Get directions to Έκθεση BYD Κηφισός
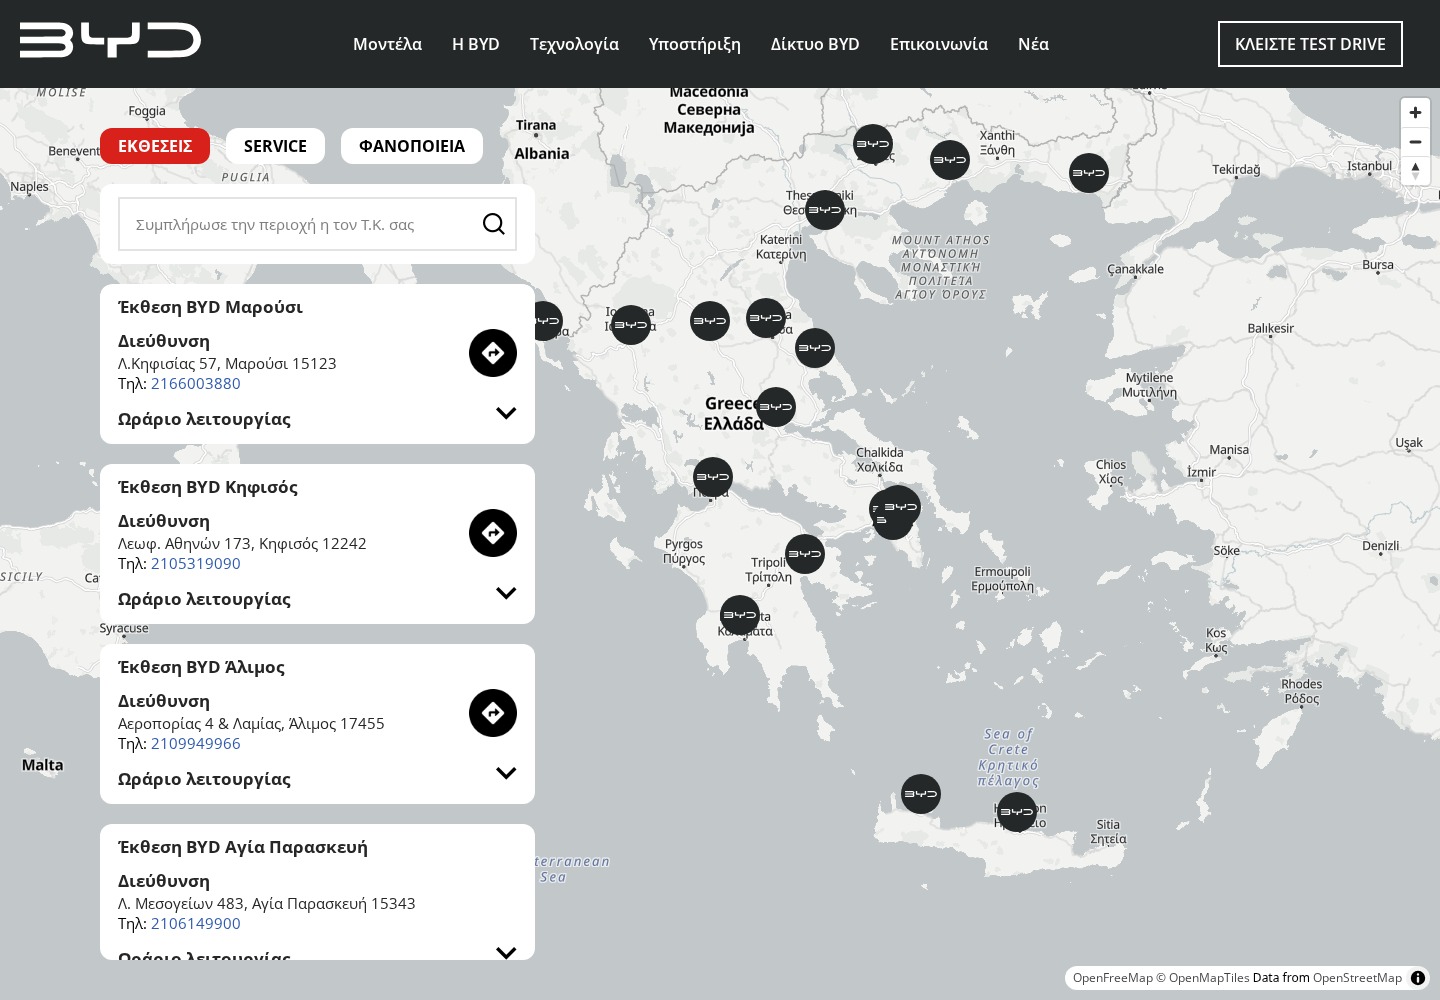The image size is (1440, 1000). click(x=493, y=533)
